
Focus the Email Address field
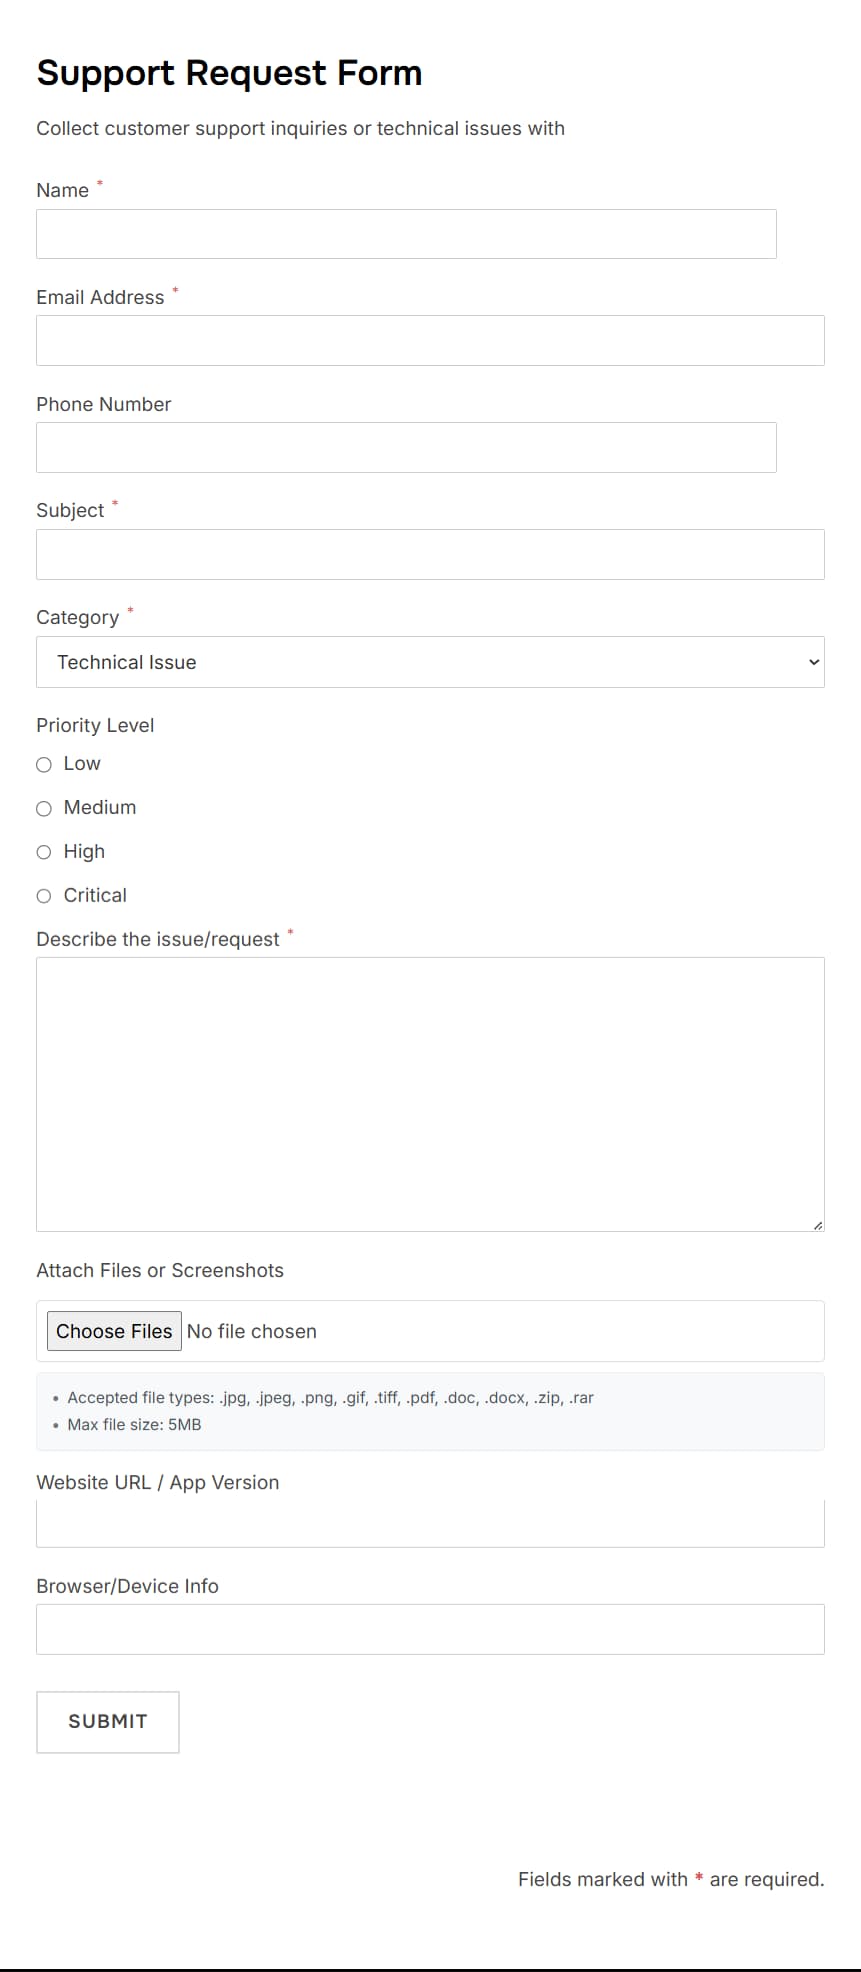[x=430, y=340]
